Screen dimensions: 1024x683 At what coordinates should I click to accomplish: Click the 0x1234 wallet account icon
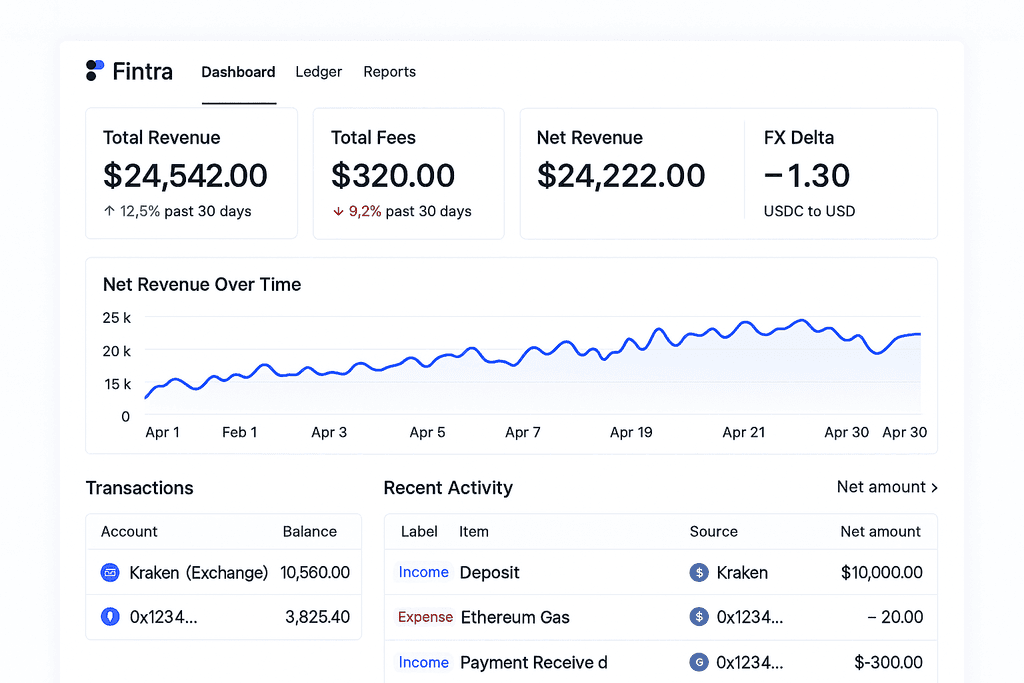[110, 616]
